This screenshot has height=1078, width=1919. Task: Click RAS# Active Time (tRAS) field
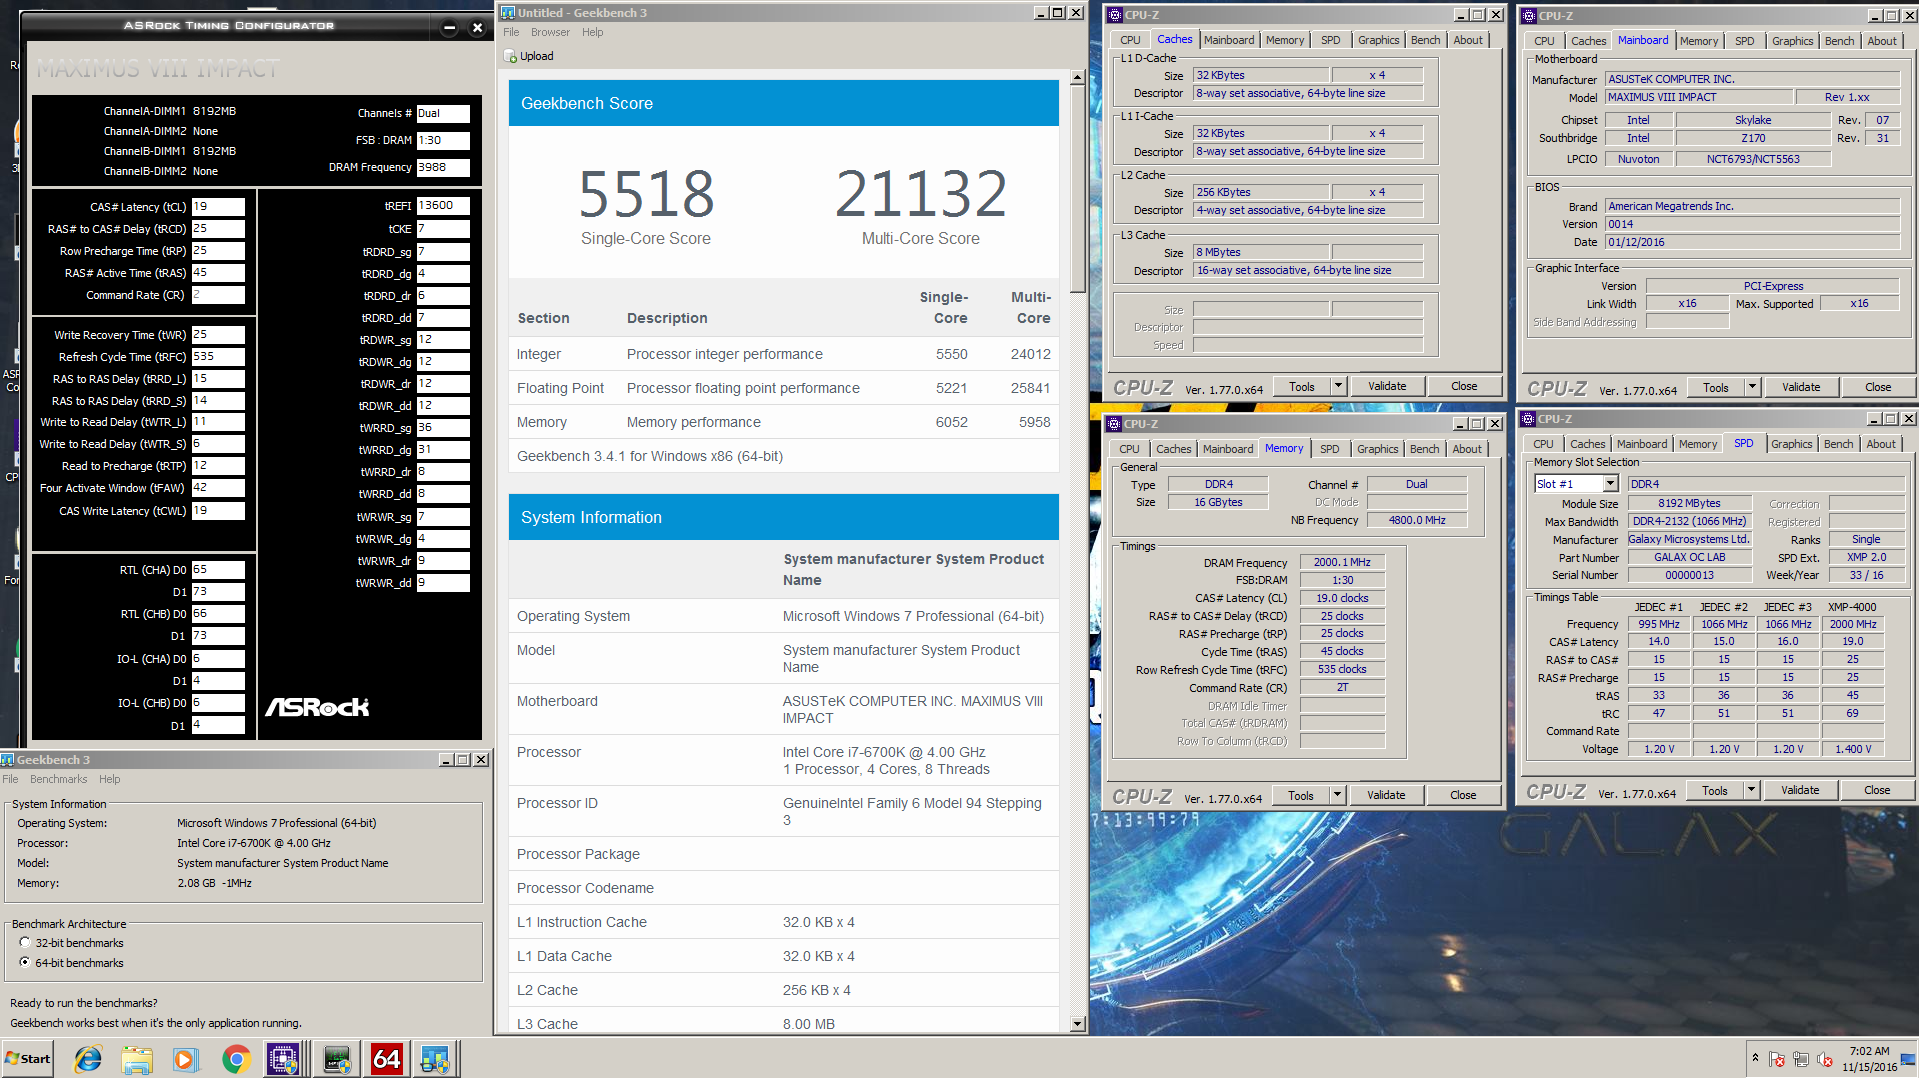(x=218, y=273)
